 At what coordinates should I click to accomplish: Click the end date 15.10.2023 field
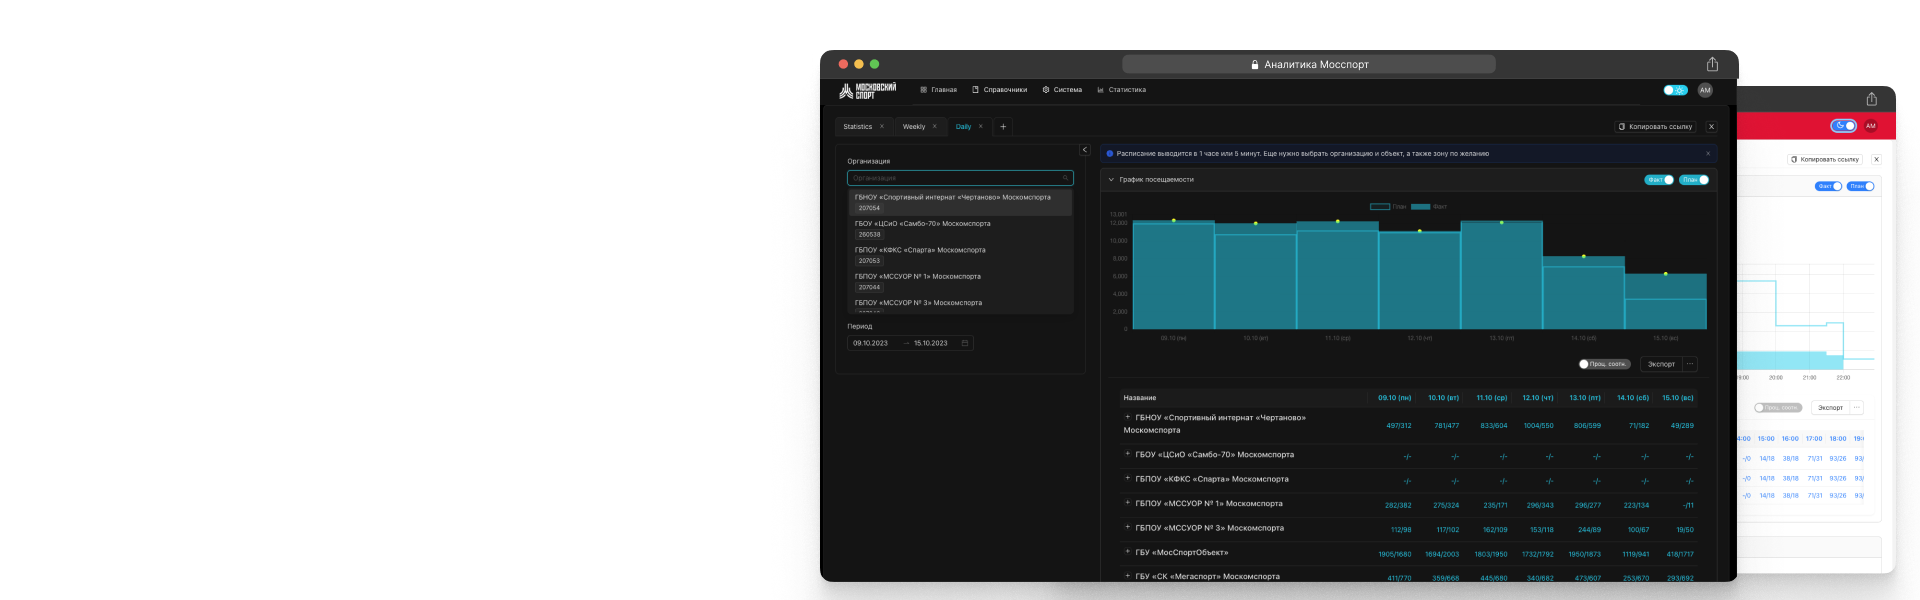[x=931, y=343]
